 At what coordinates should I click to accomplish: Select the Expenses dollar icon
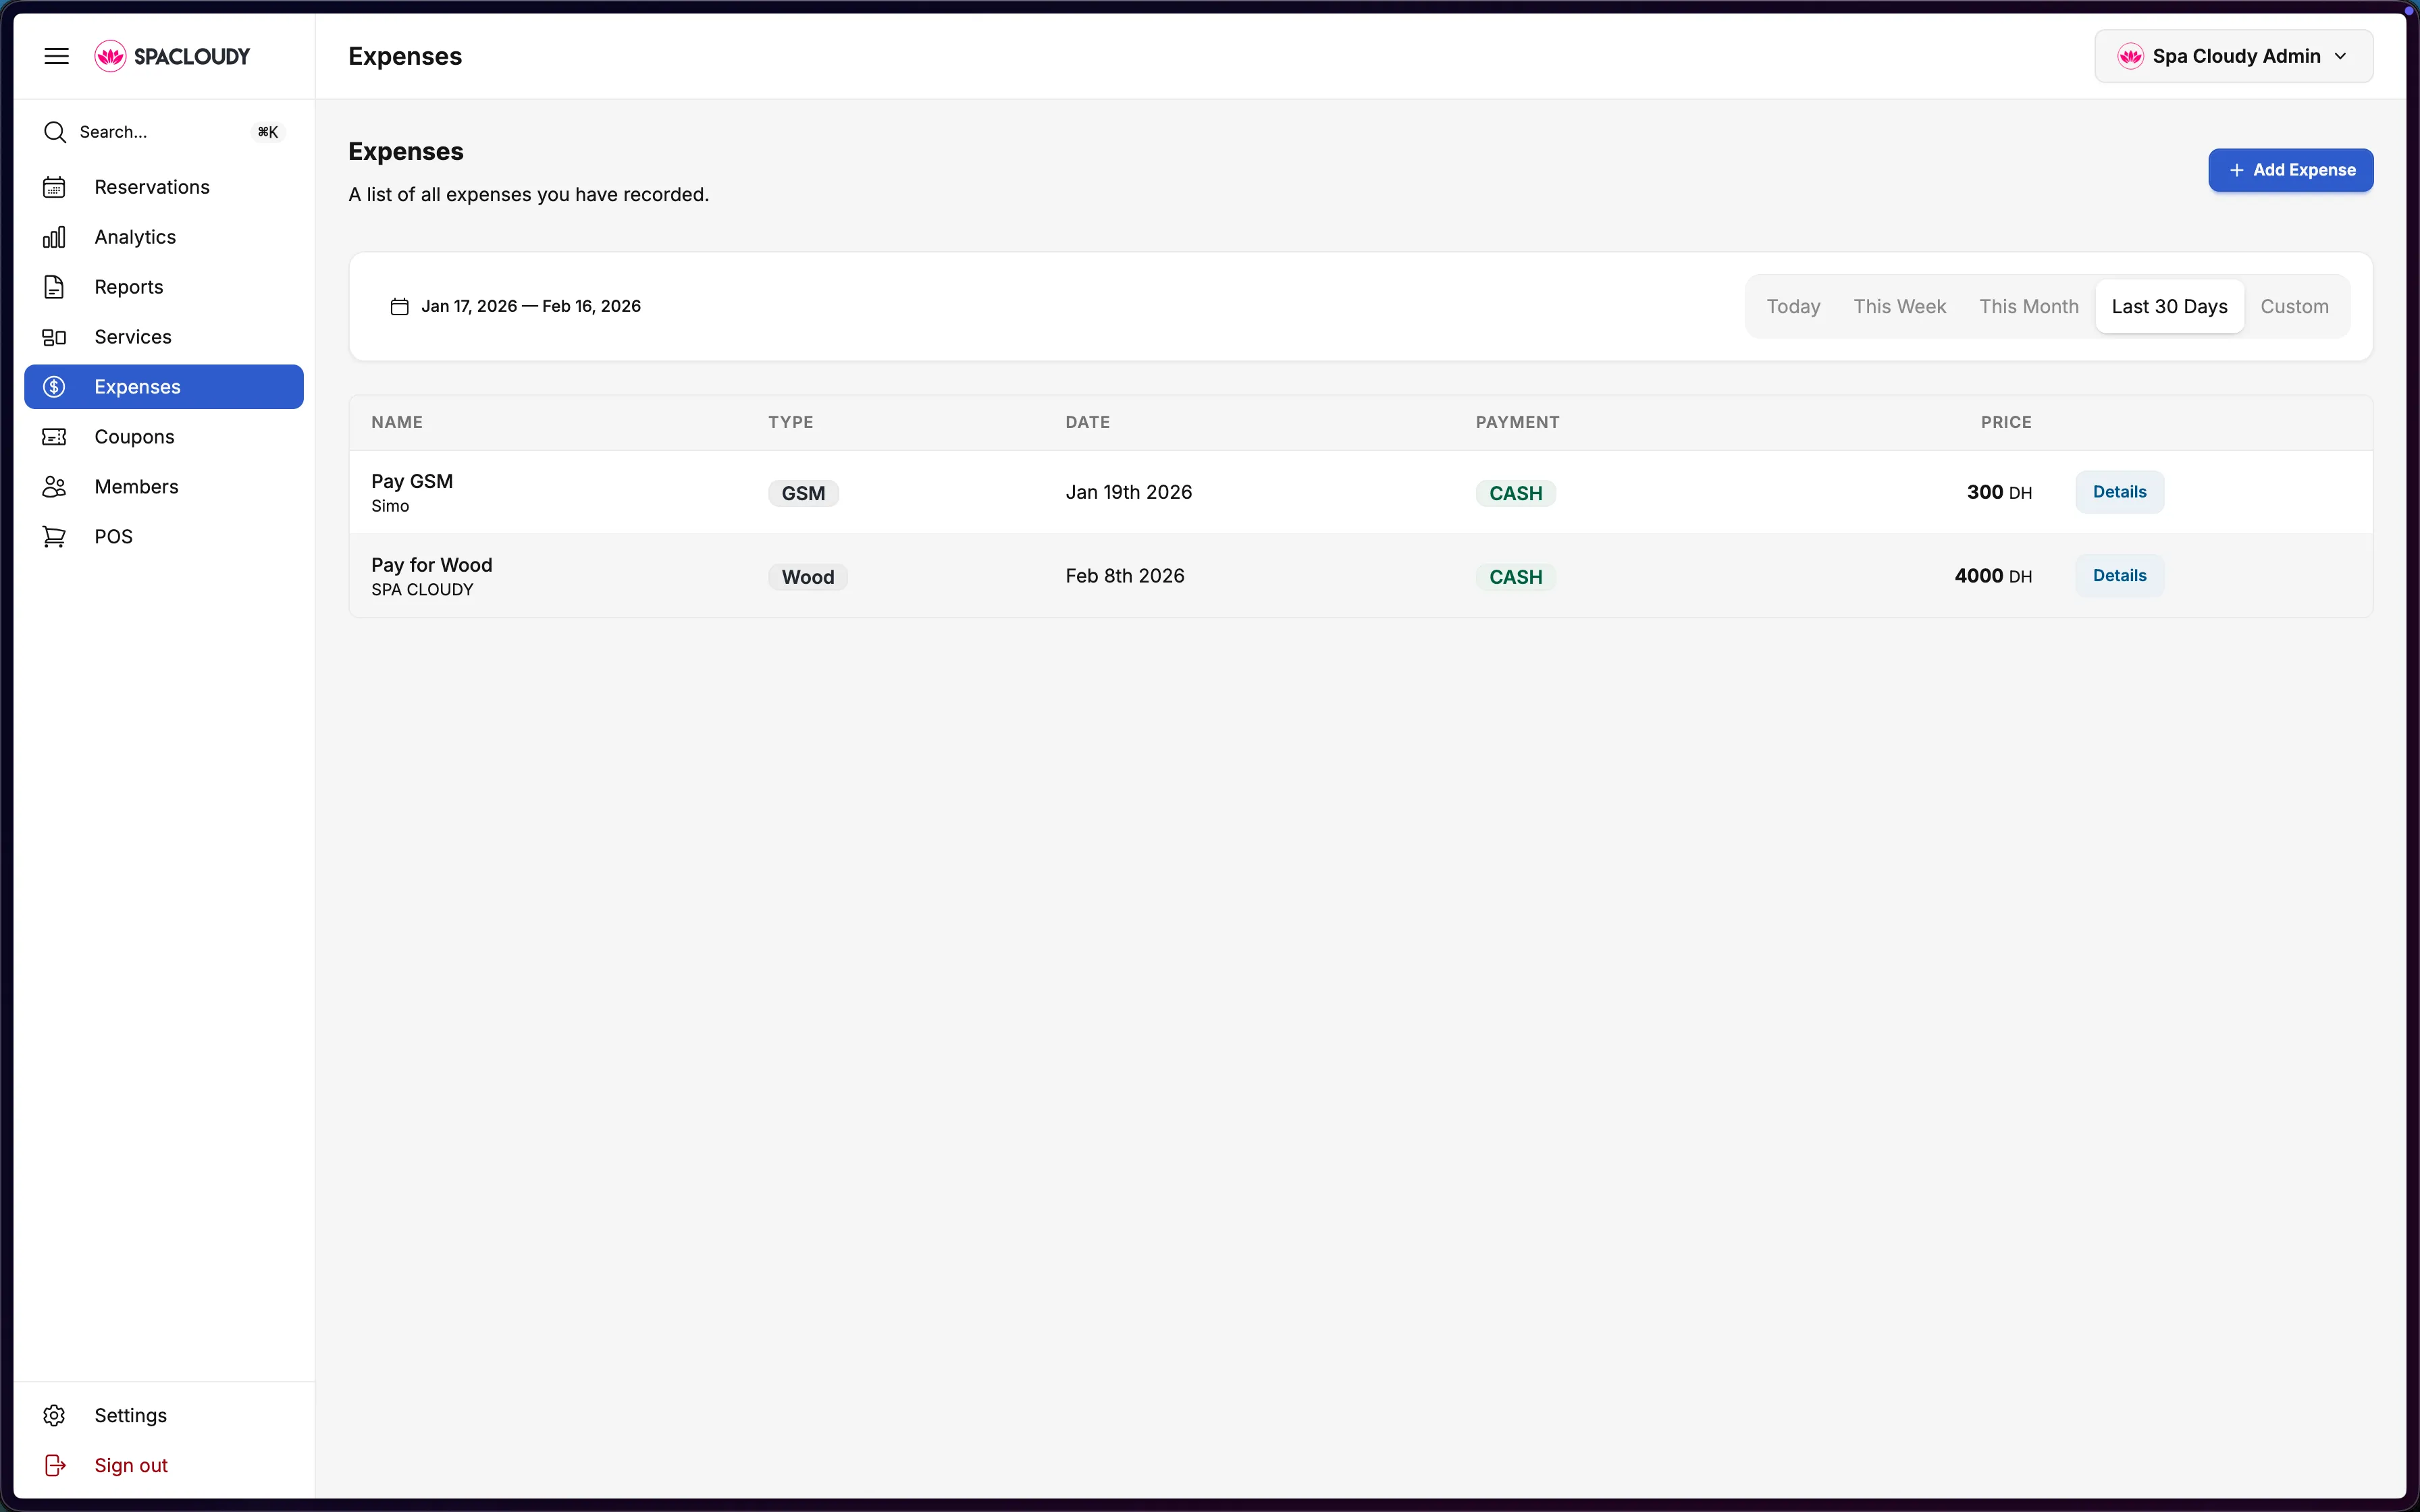[55, 387]
